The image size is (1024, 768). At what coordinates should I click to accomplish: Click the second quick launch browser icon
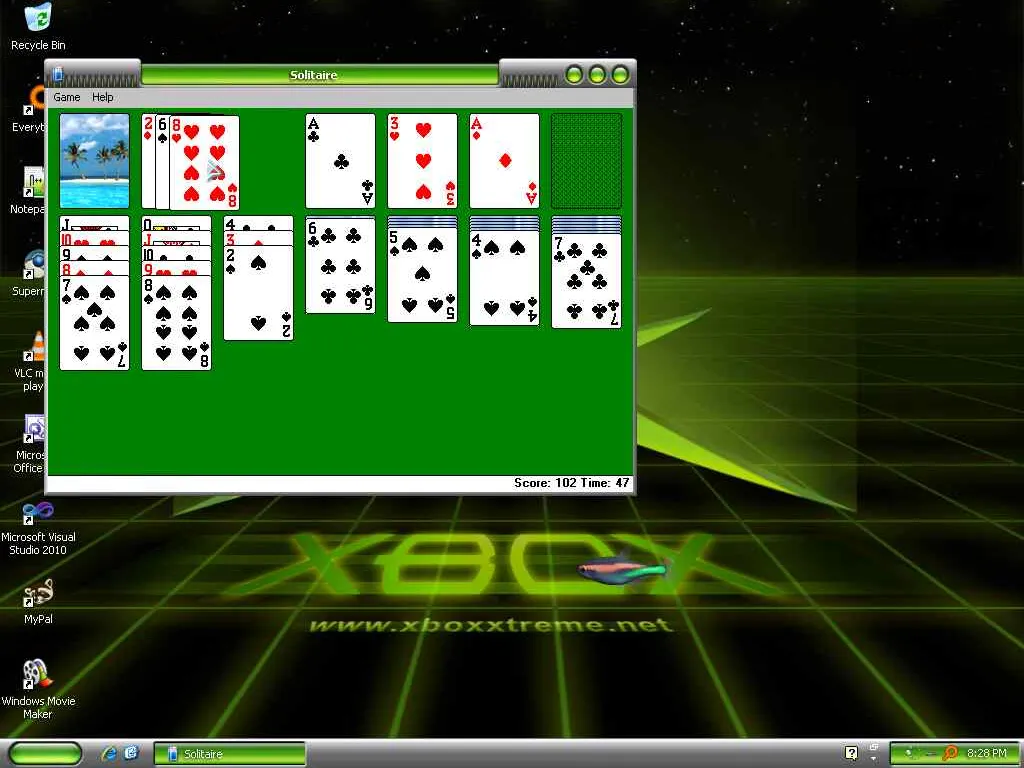132,753
